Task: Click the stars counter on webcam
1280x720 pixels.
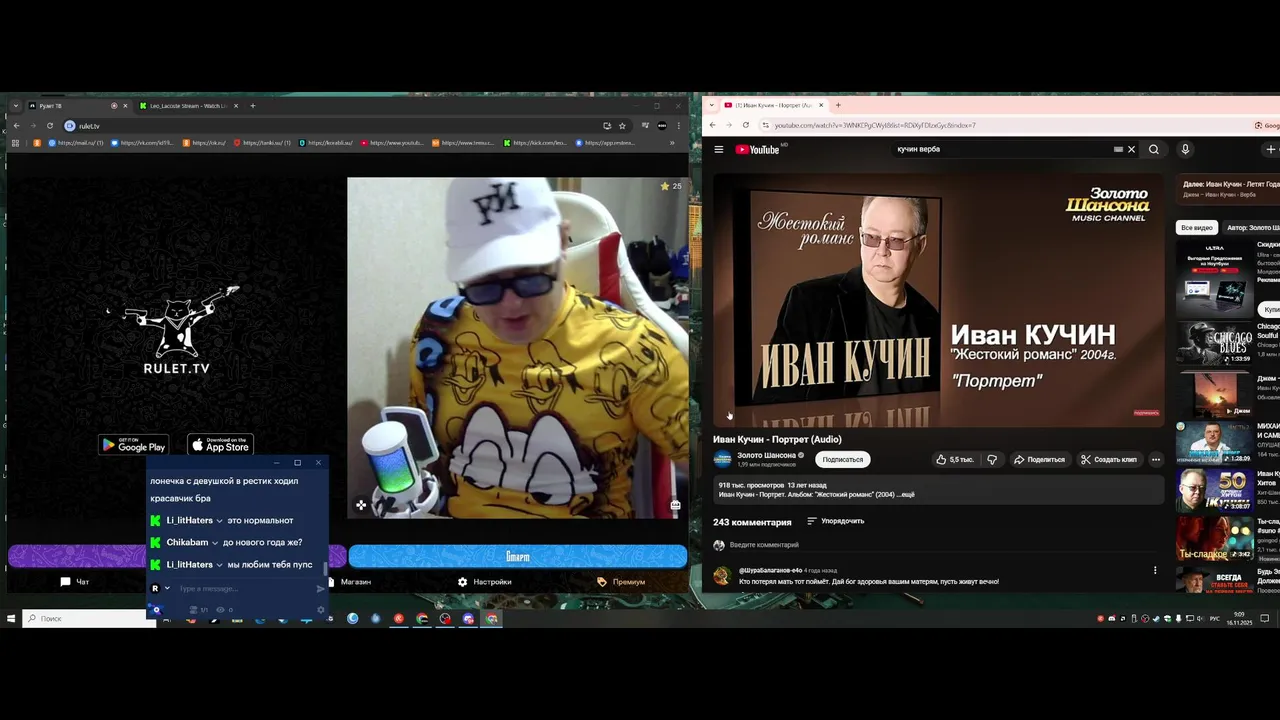Action: [x=671, y=186]
